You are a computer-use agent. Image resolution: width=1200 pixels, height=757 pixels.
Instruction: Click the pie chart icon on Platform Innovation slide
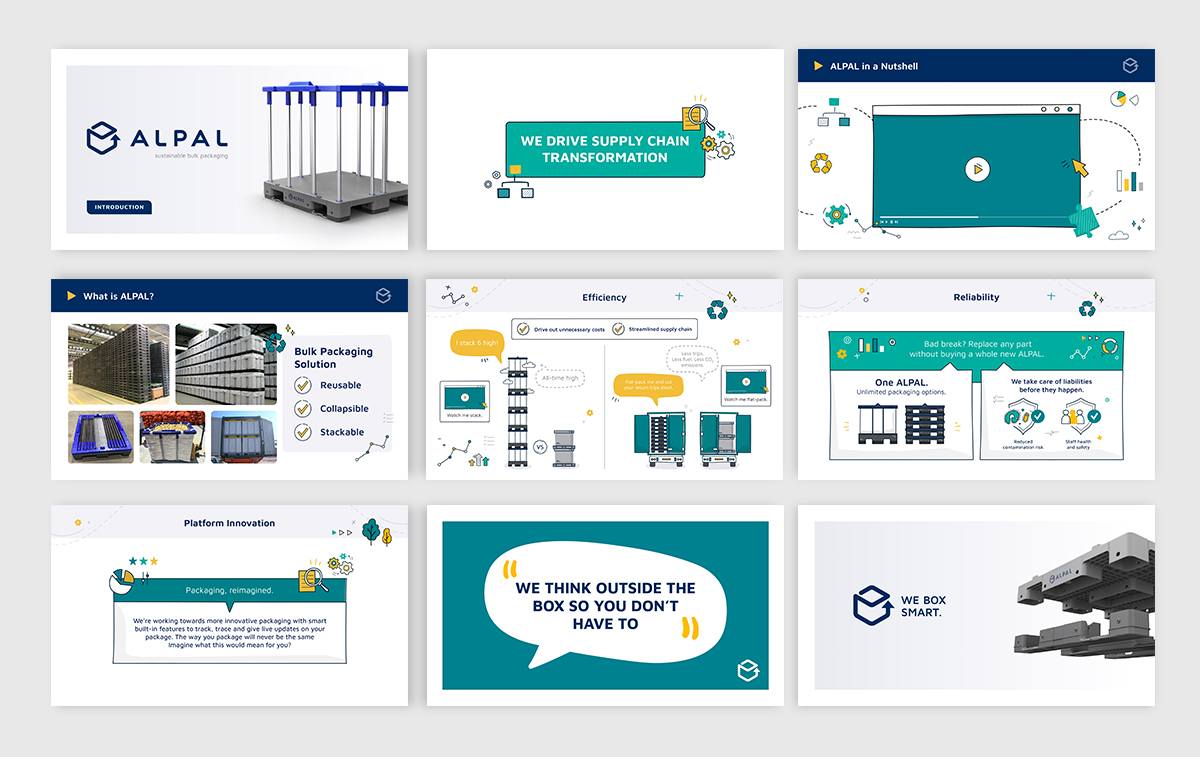point(123,580)
